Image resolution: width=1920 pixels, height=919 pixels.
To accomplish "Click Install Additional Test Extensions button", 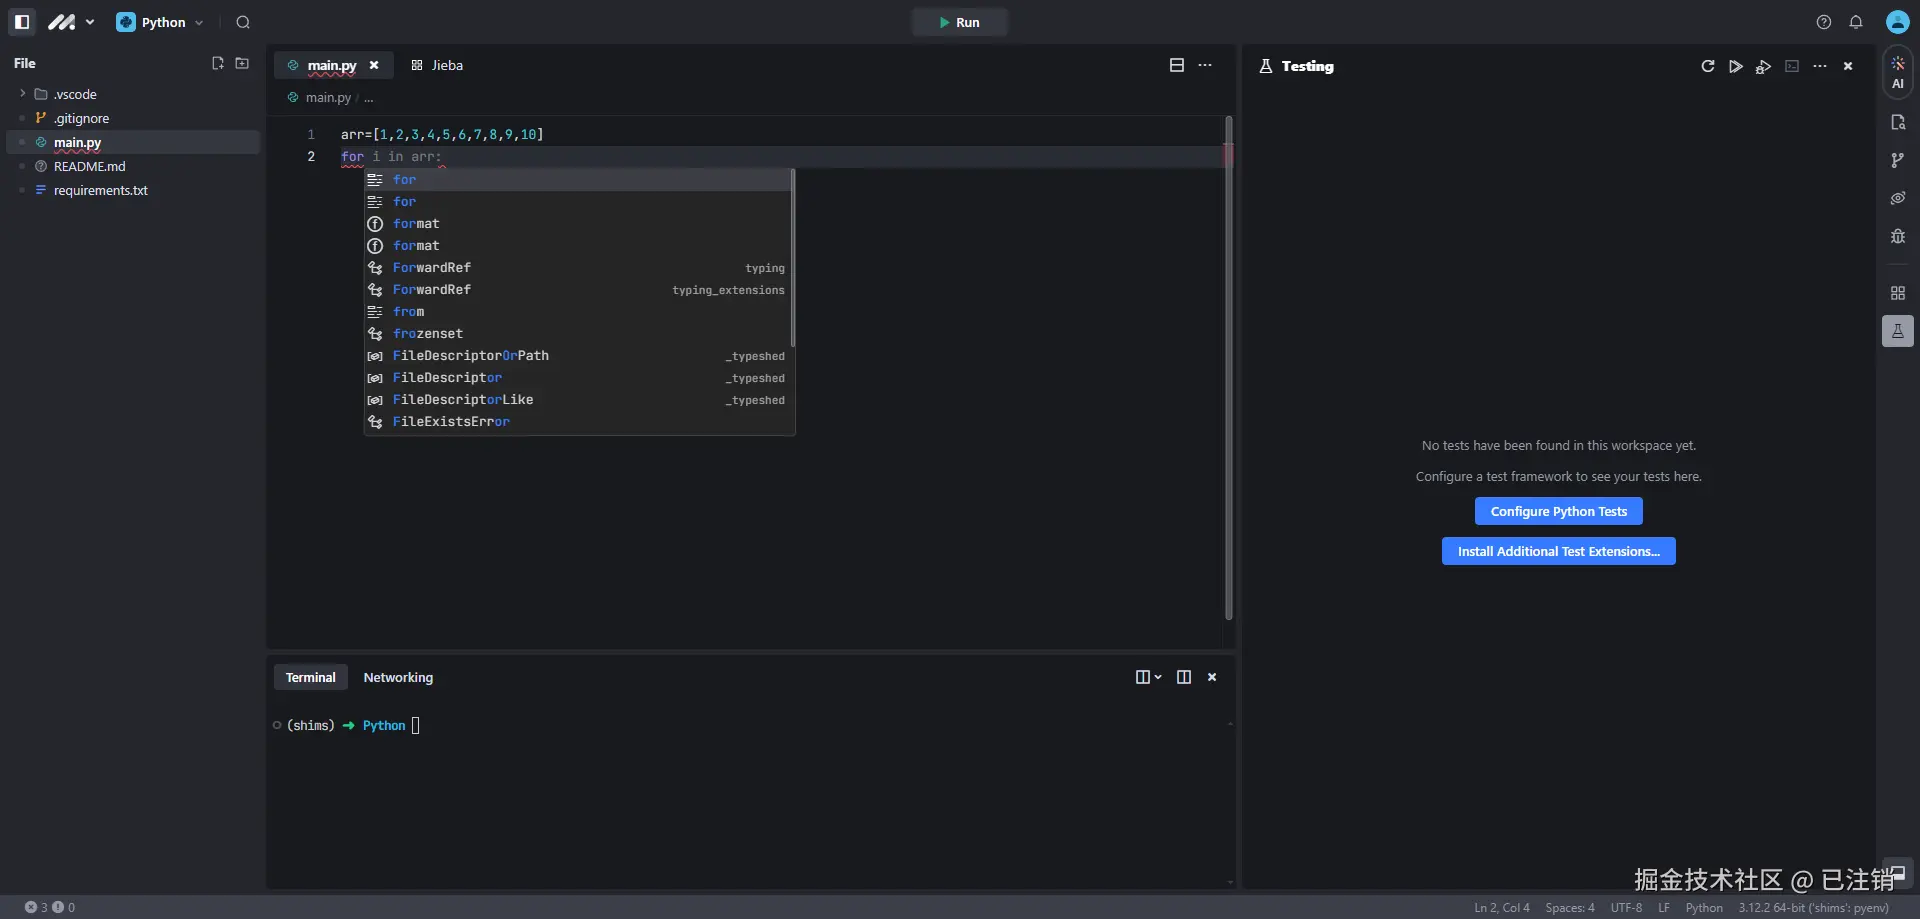I will [x=1559, y=551].
